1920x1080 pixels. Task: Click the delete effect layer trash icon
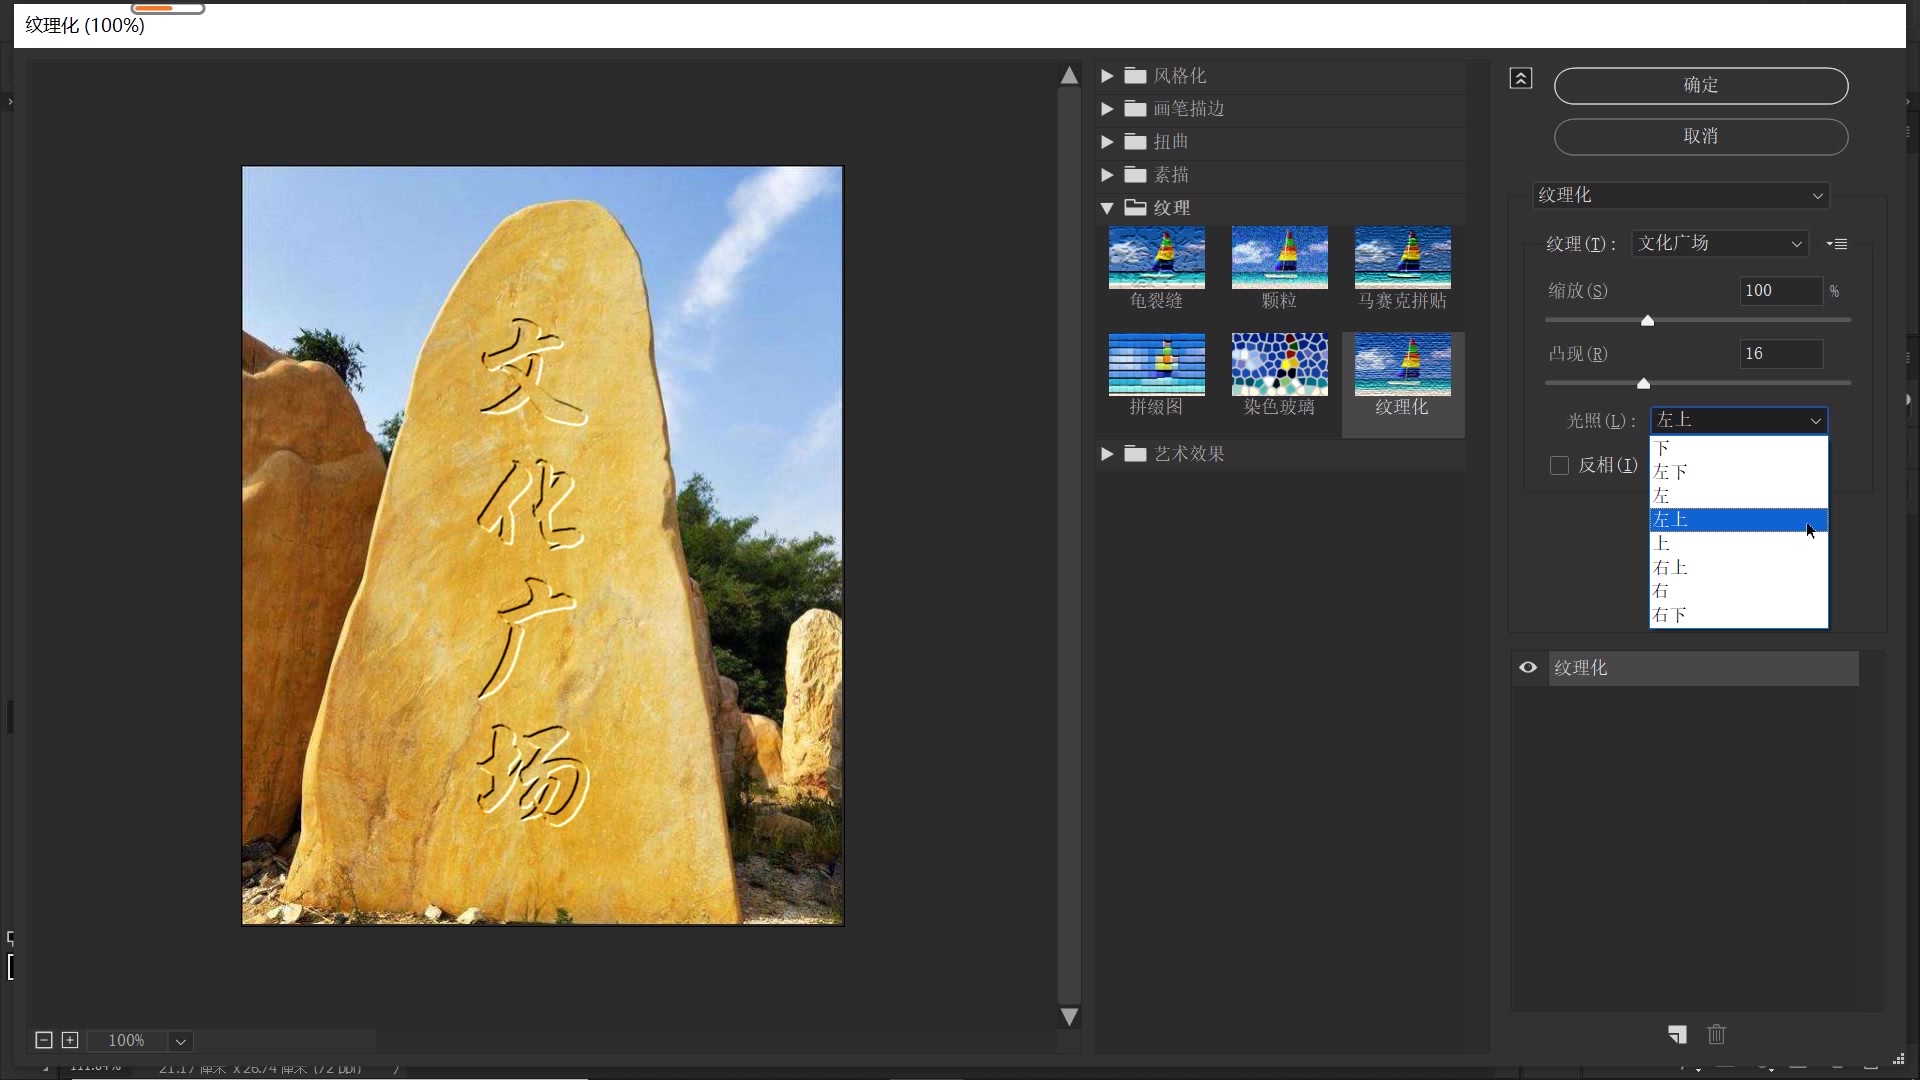(1716, 1035)
